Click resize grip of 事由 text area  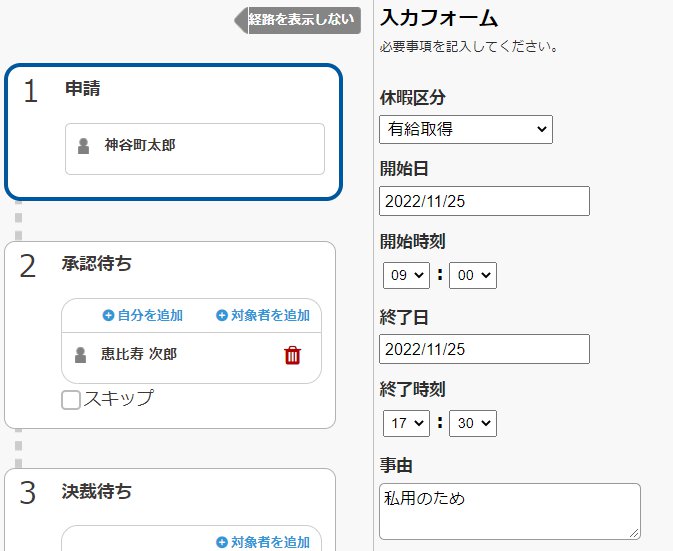point(634,533)
